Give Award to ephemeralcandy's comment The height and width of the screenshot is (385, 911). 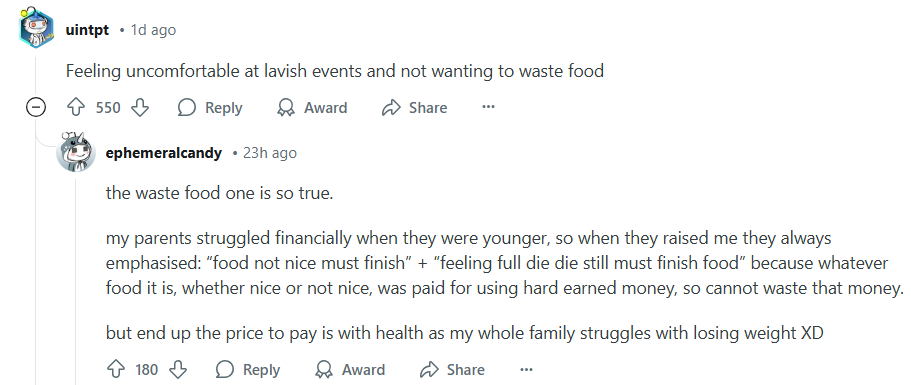350,369
